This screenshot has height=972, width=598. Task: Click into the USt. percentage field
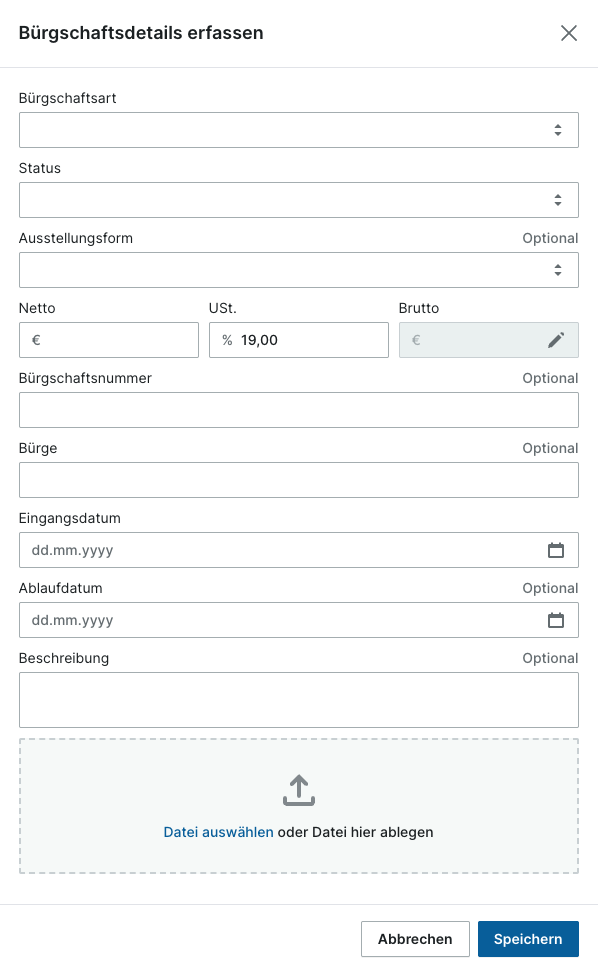coord(299,340)
